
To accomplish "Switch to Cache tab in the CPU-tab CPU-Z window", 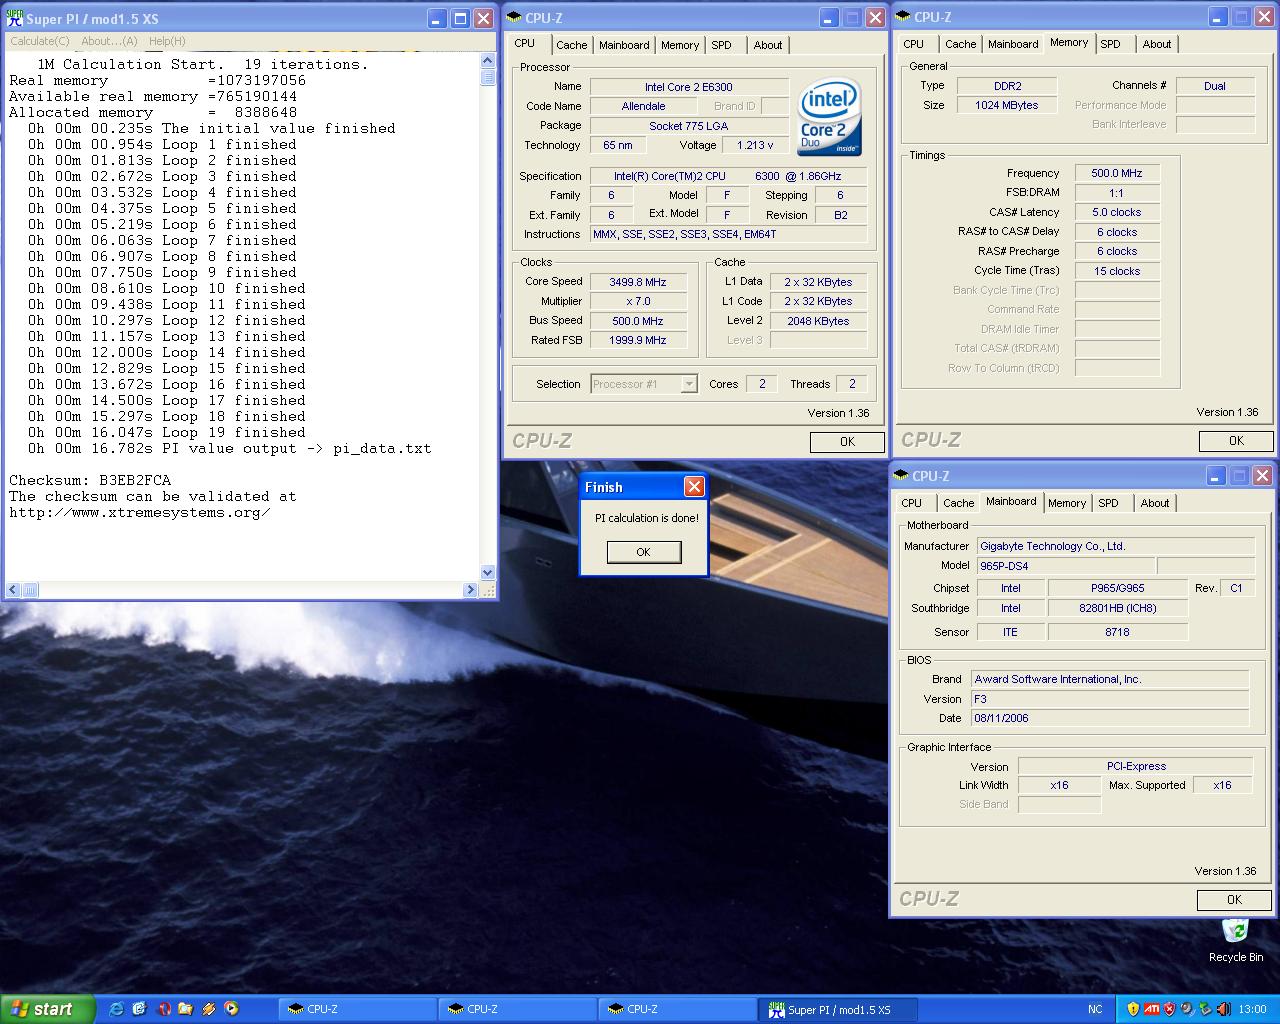I will coord(572,45).
